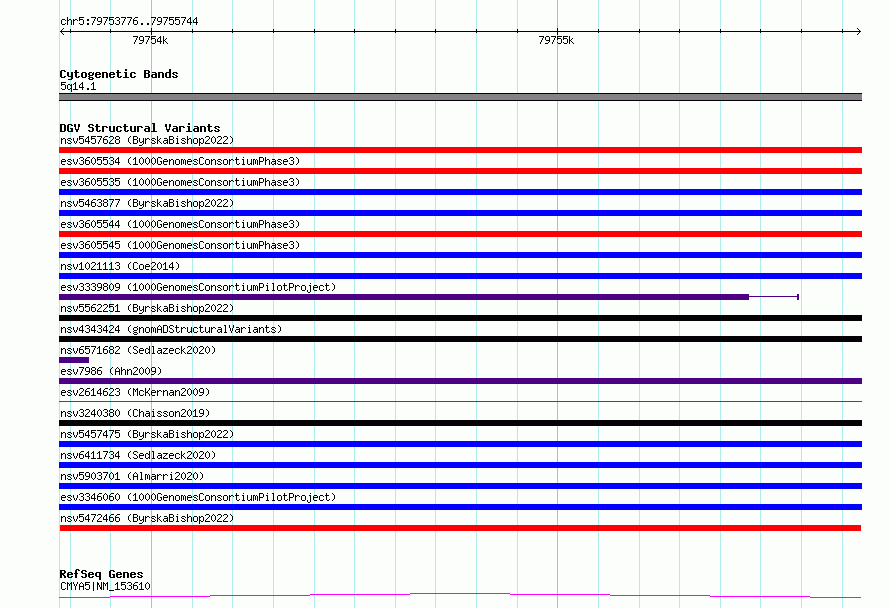
Task: Click the blue bar under nsv5457475
Action: point(460,444)
